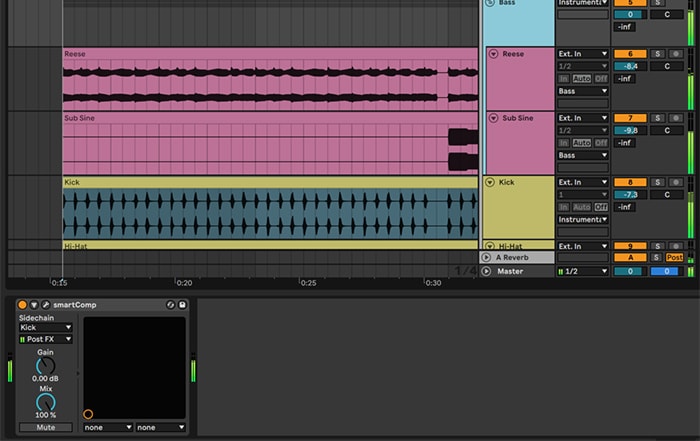This screenshot has width=700, height=441.
Task: Click the 0:20 time ruler marker
Action: [184, 283]
